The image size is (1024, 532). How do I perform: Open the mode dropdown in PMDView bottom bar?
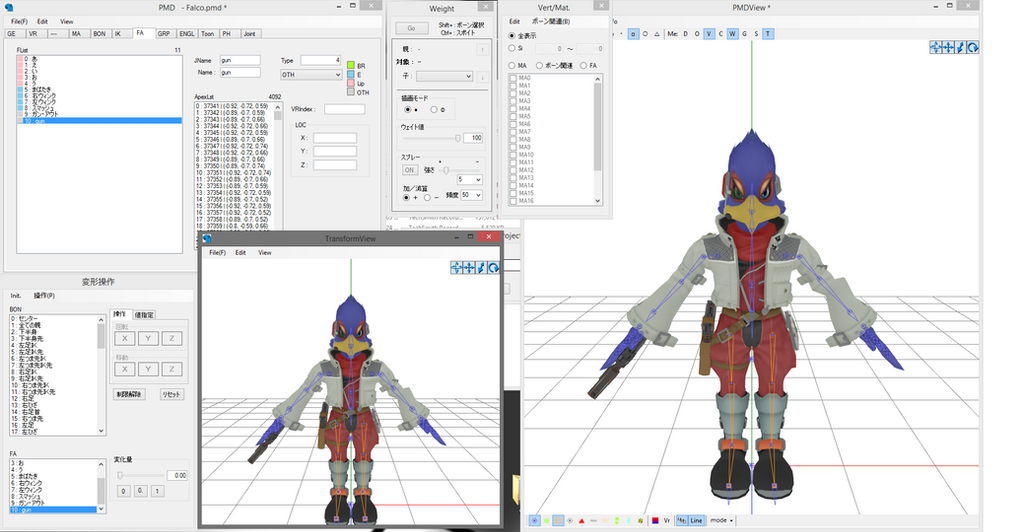tap(722, 520)
